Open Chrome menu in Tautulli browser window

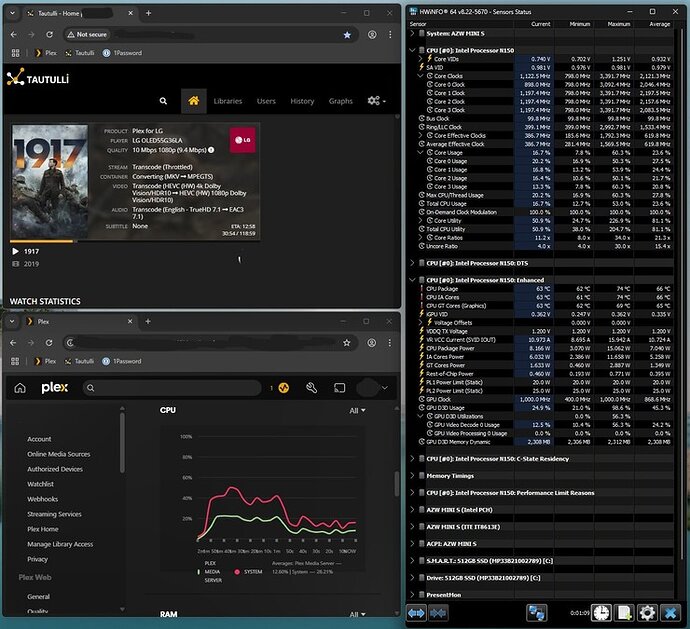pyautogui.click(x=390, y=34)
